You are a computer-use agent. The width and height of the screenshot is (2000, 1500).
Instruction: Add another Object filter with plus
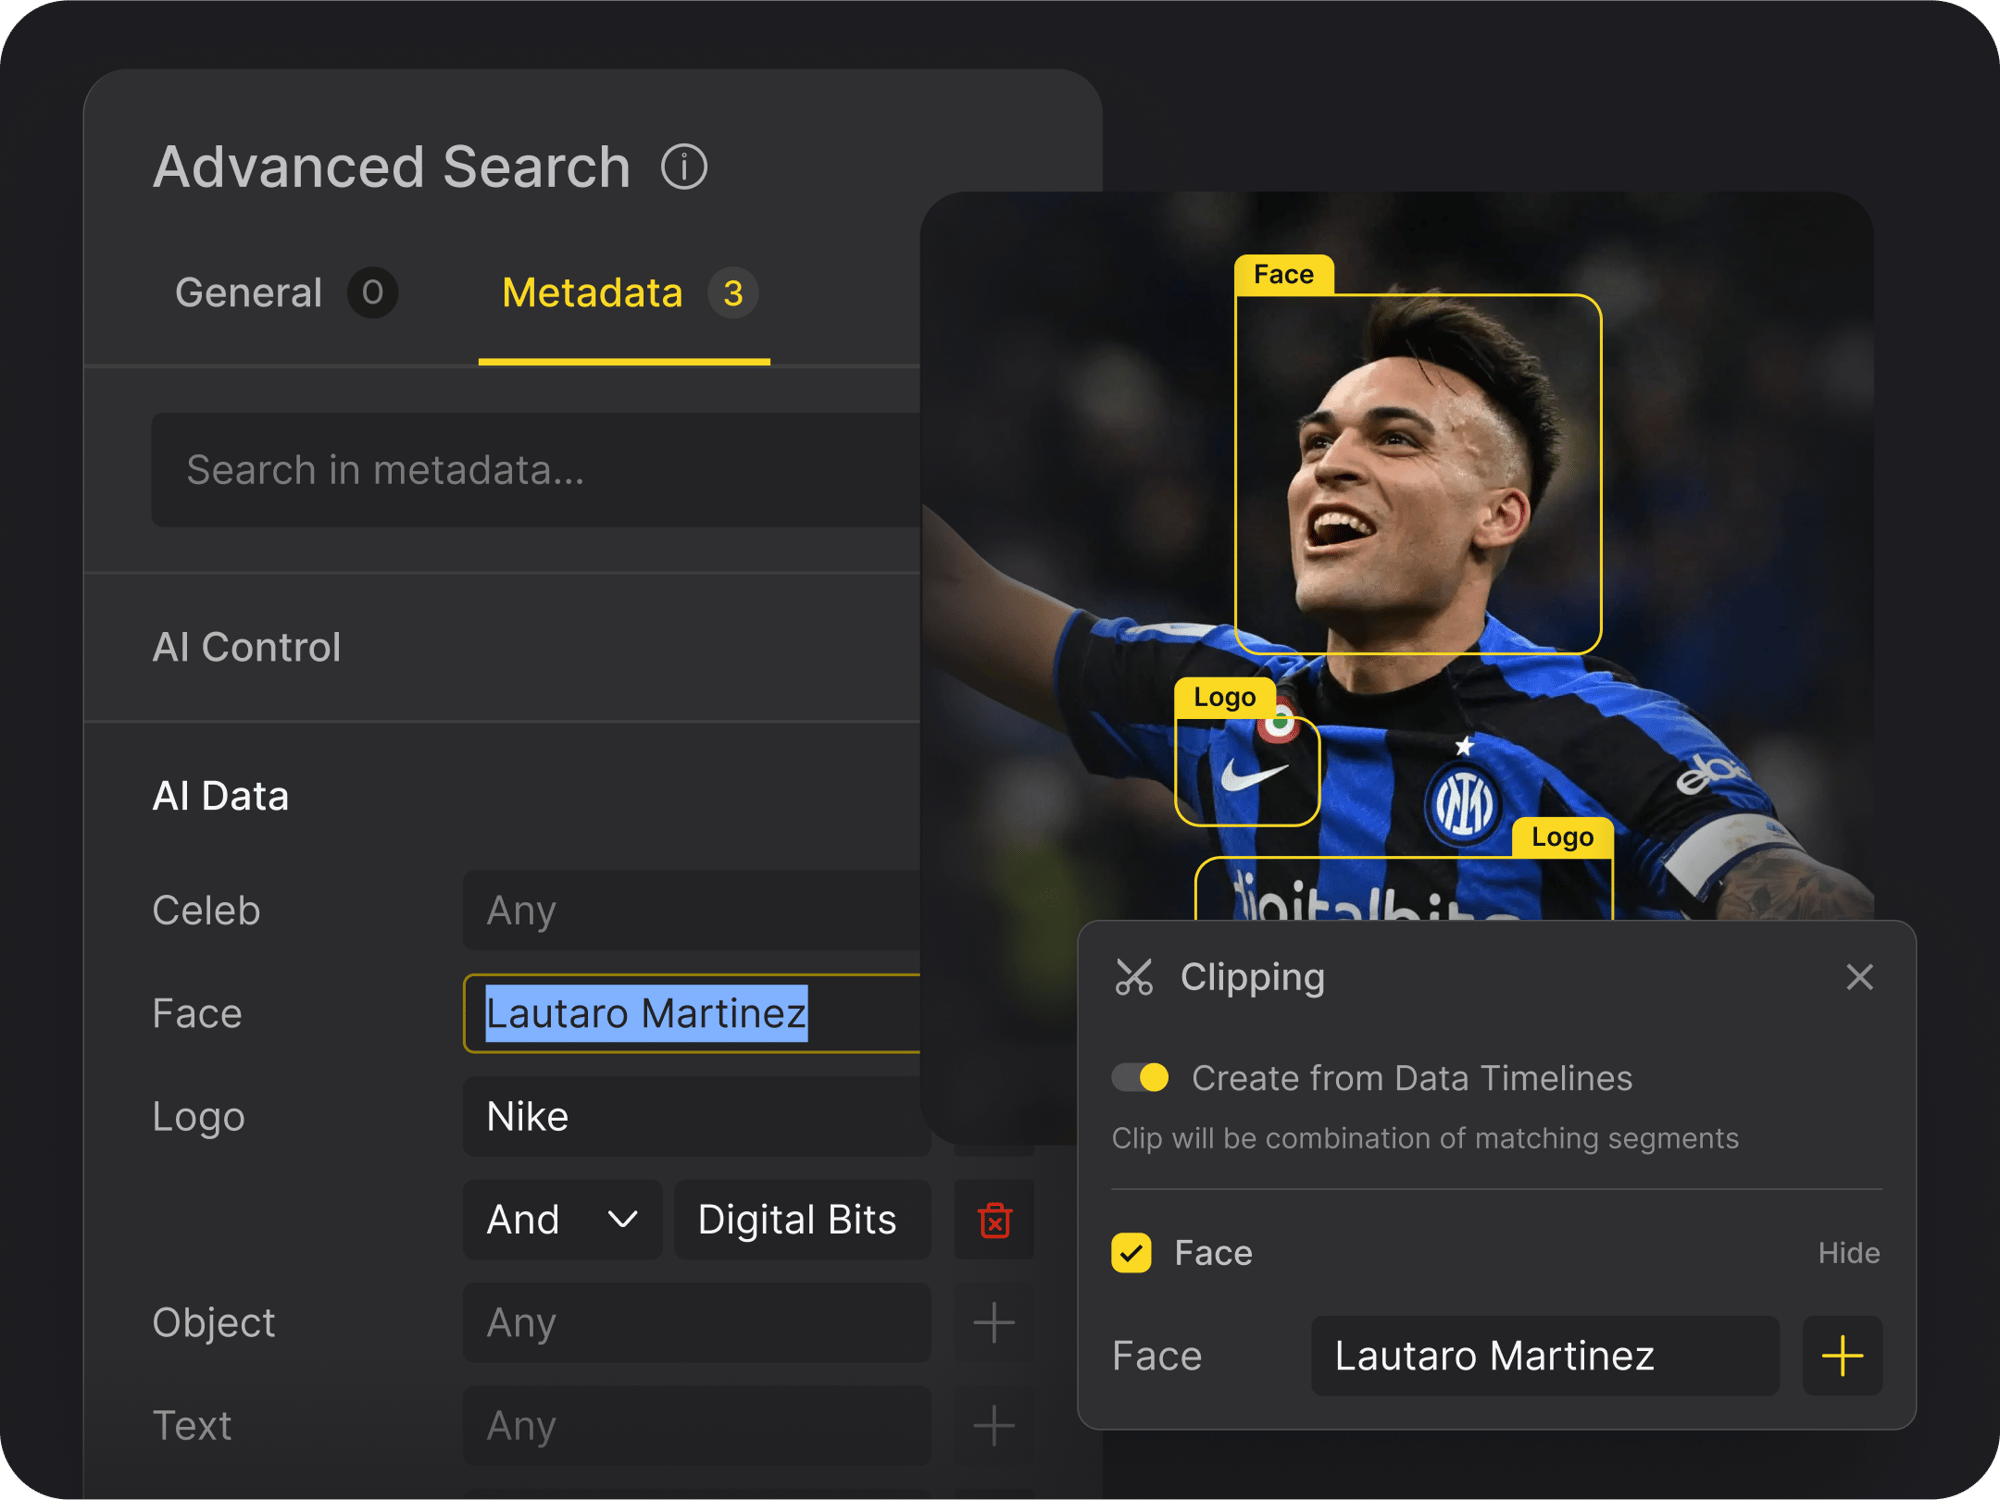coord(994,1323)
